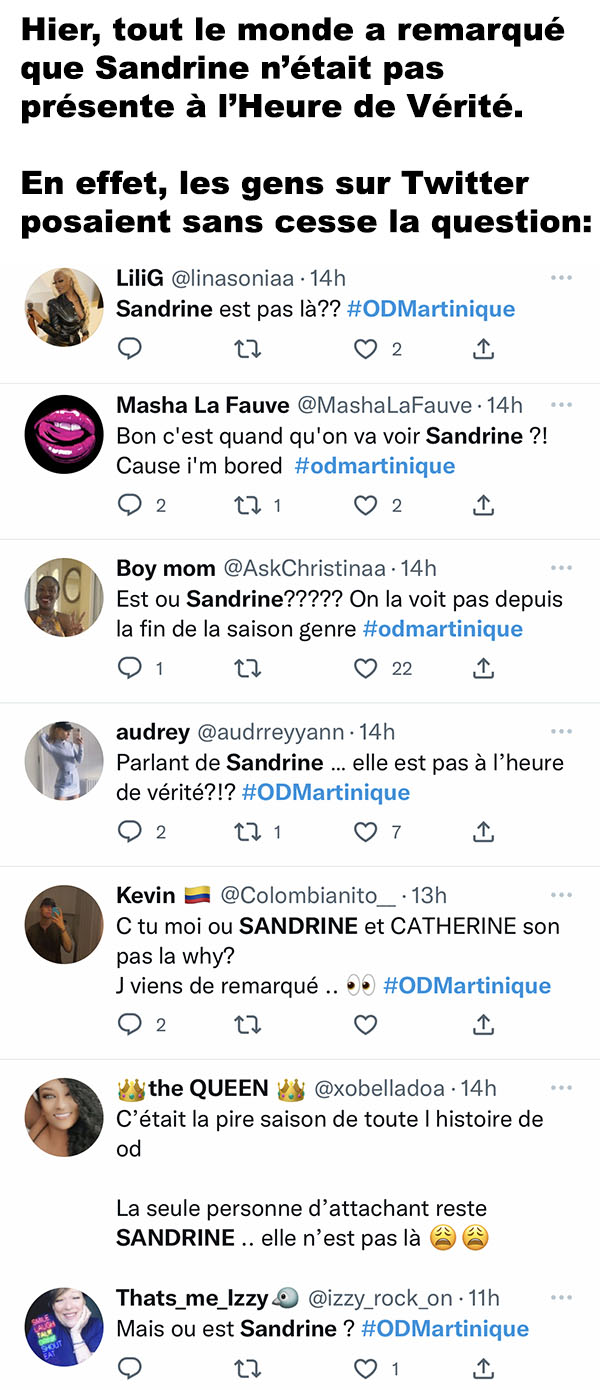Open more options on the QUEEN's tweet
Image resolution: width=600 pixels, height=1390 pixels.
point(562,1087)
